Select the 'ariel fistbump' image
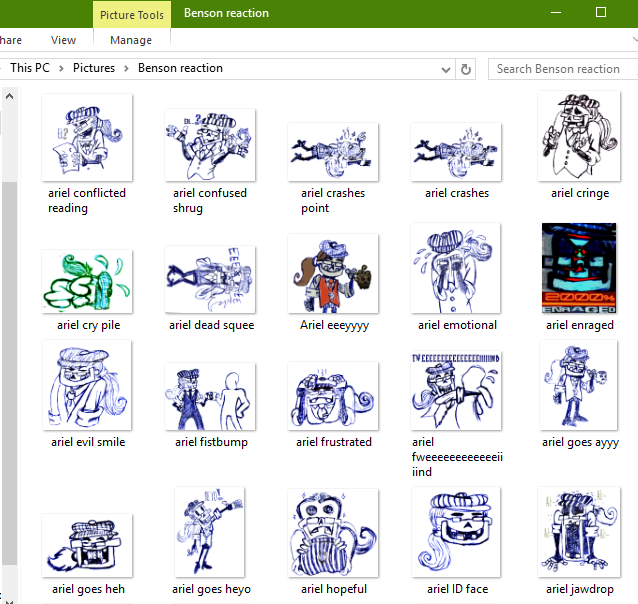This screenshot has height=604, width=638. (x=210, y=396)
